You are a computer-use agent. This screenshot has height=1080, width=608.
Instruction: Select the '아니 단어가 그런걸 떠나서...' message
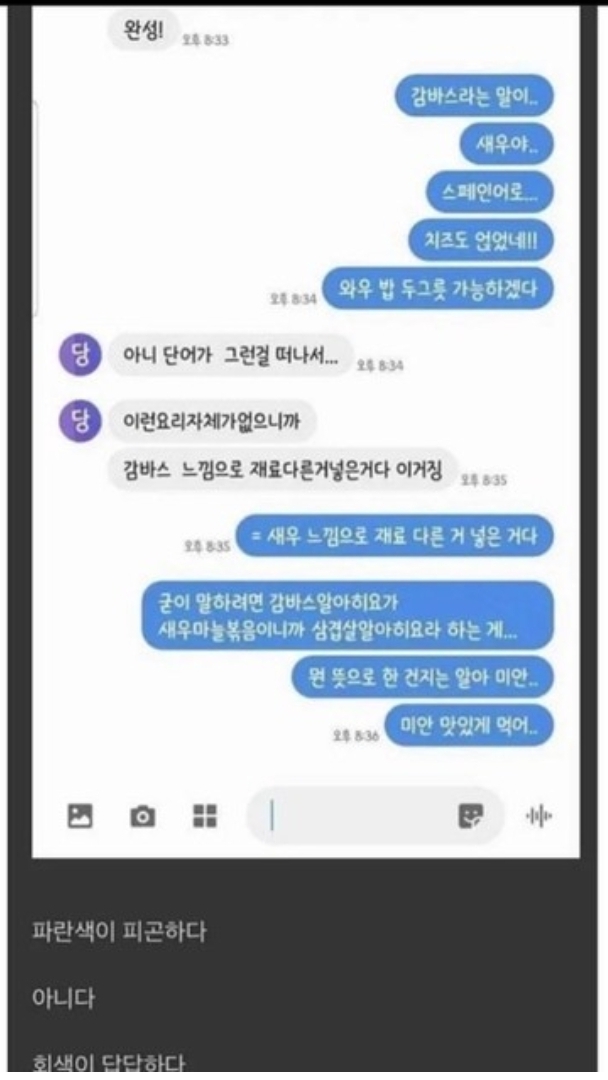(231, 355)
